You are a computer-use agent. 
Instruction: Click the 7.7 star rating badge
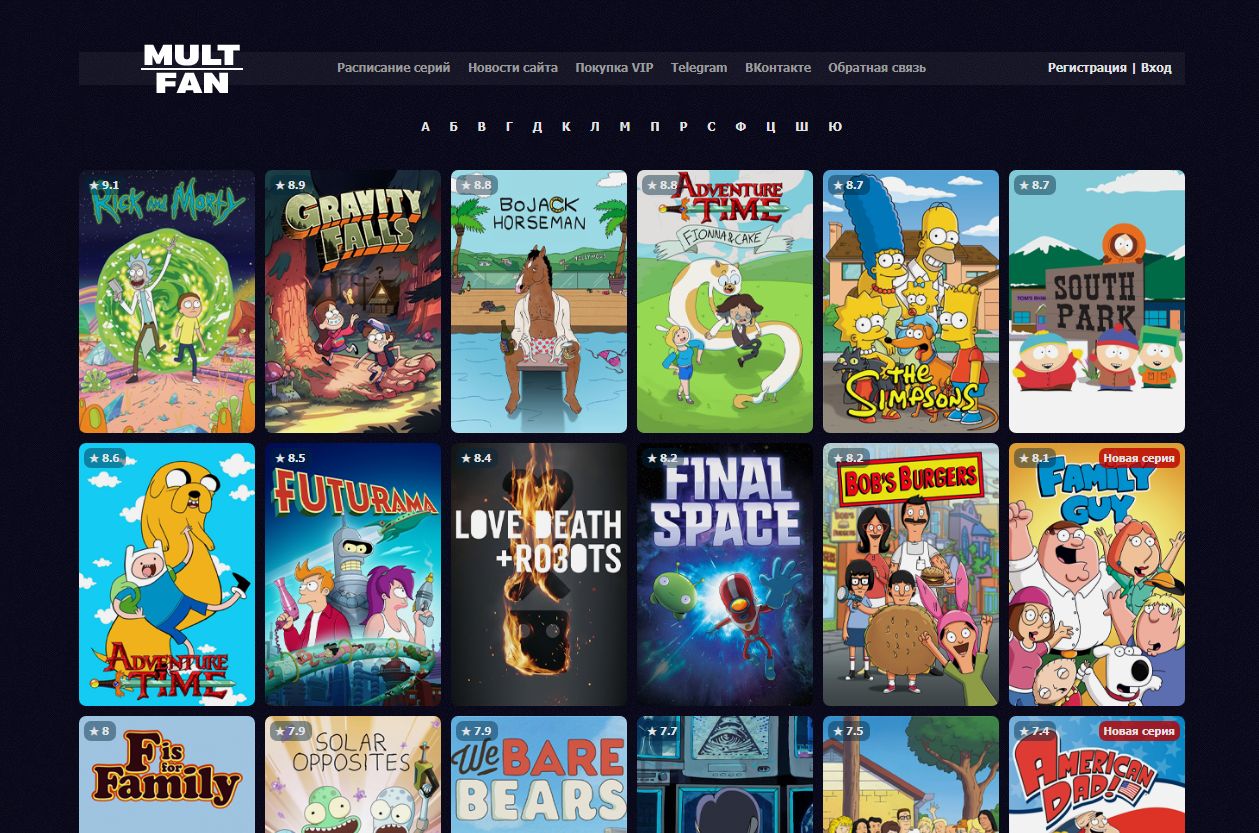coord(662,731)
